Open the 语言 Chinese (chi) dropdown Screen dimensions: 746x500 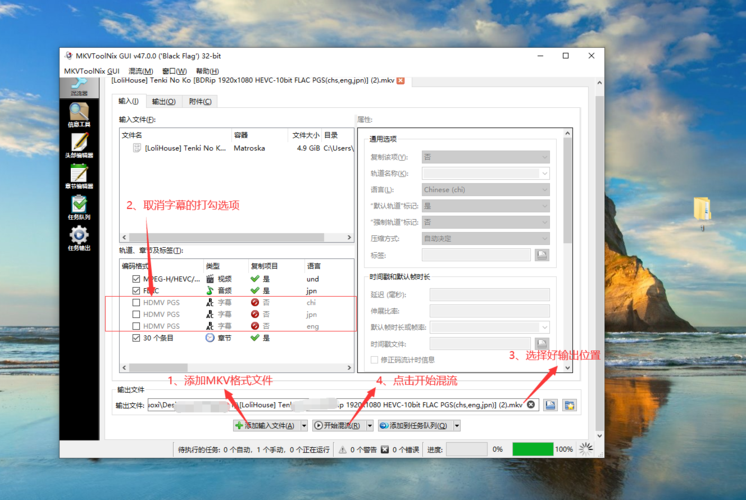tap(485, 189)
